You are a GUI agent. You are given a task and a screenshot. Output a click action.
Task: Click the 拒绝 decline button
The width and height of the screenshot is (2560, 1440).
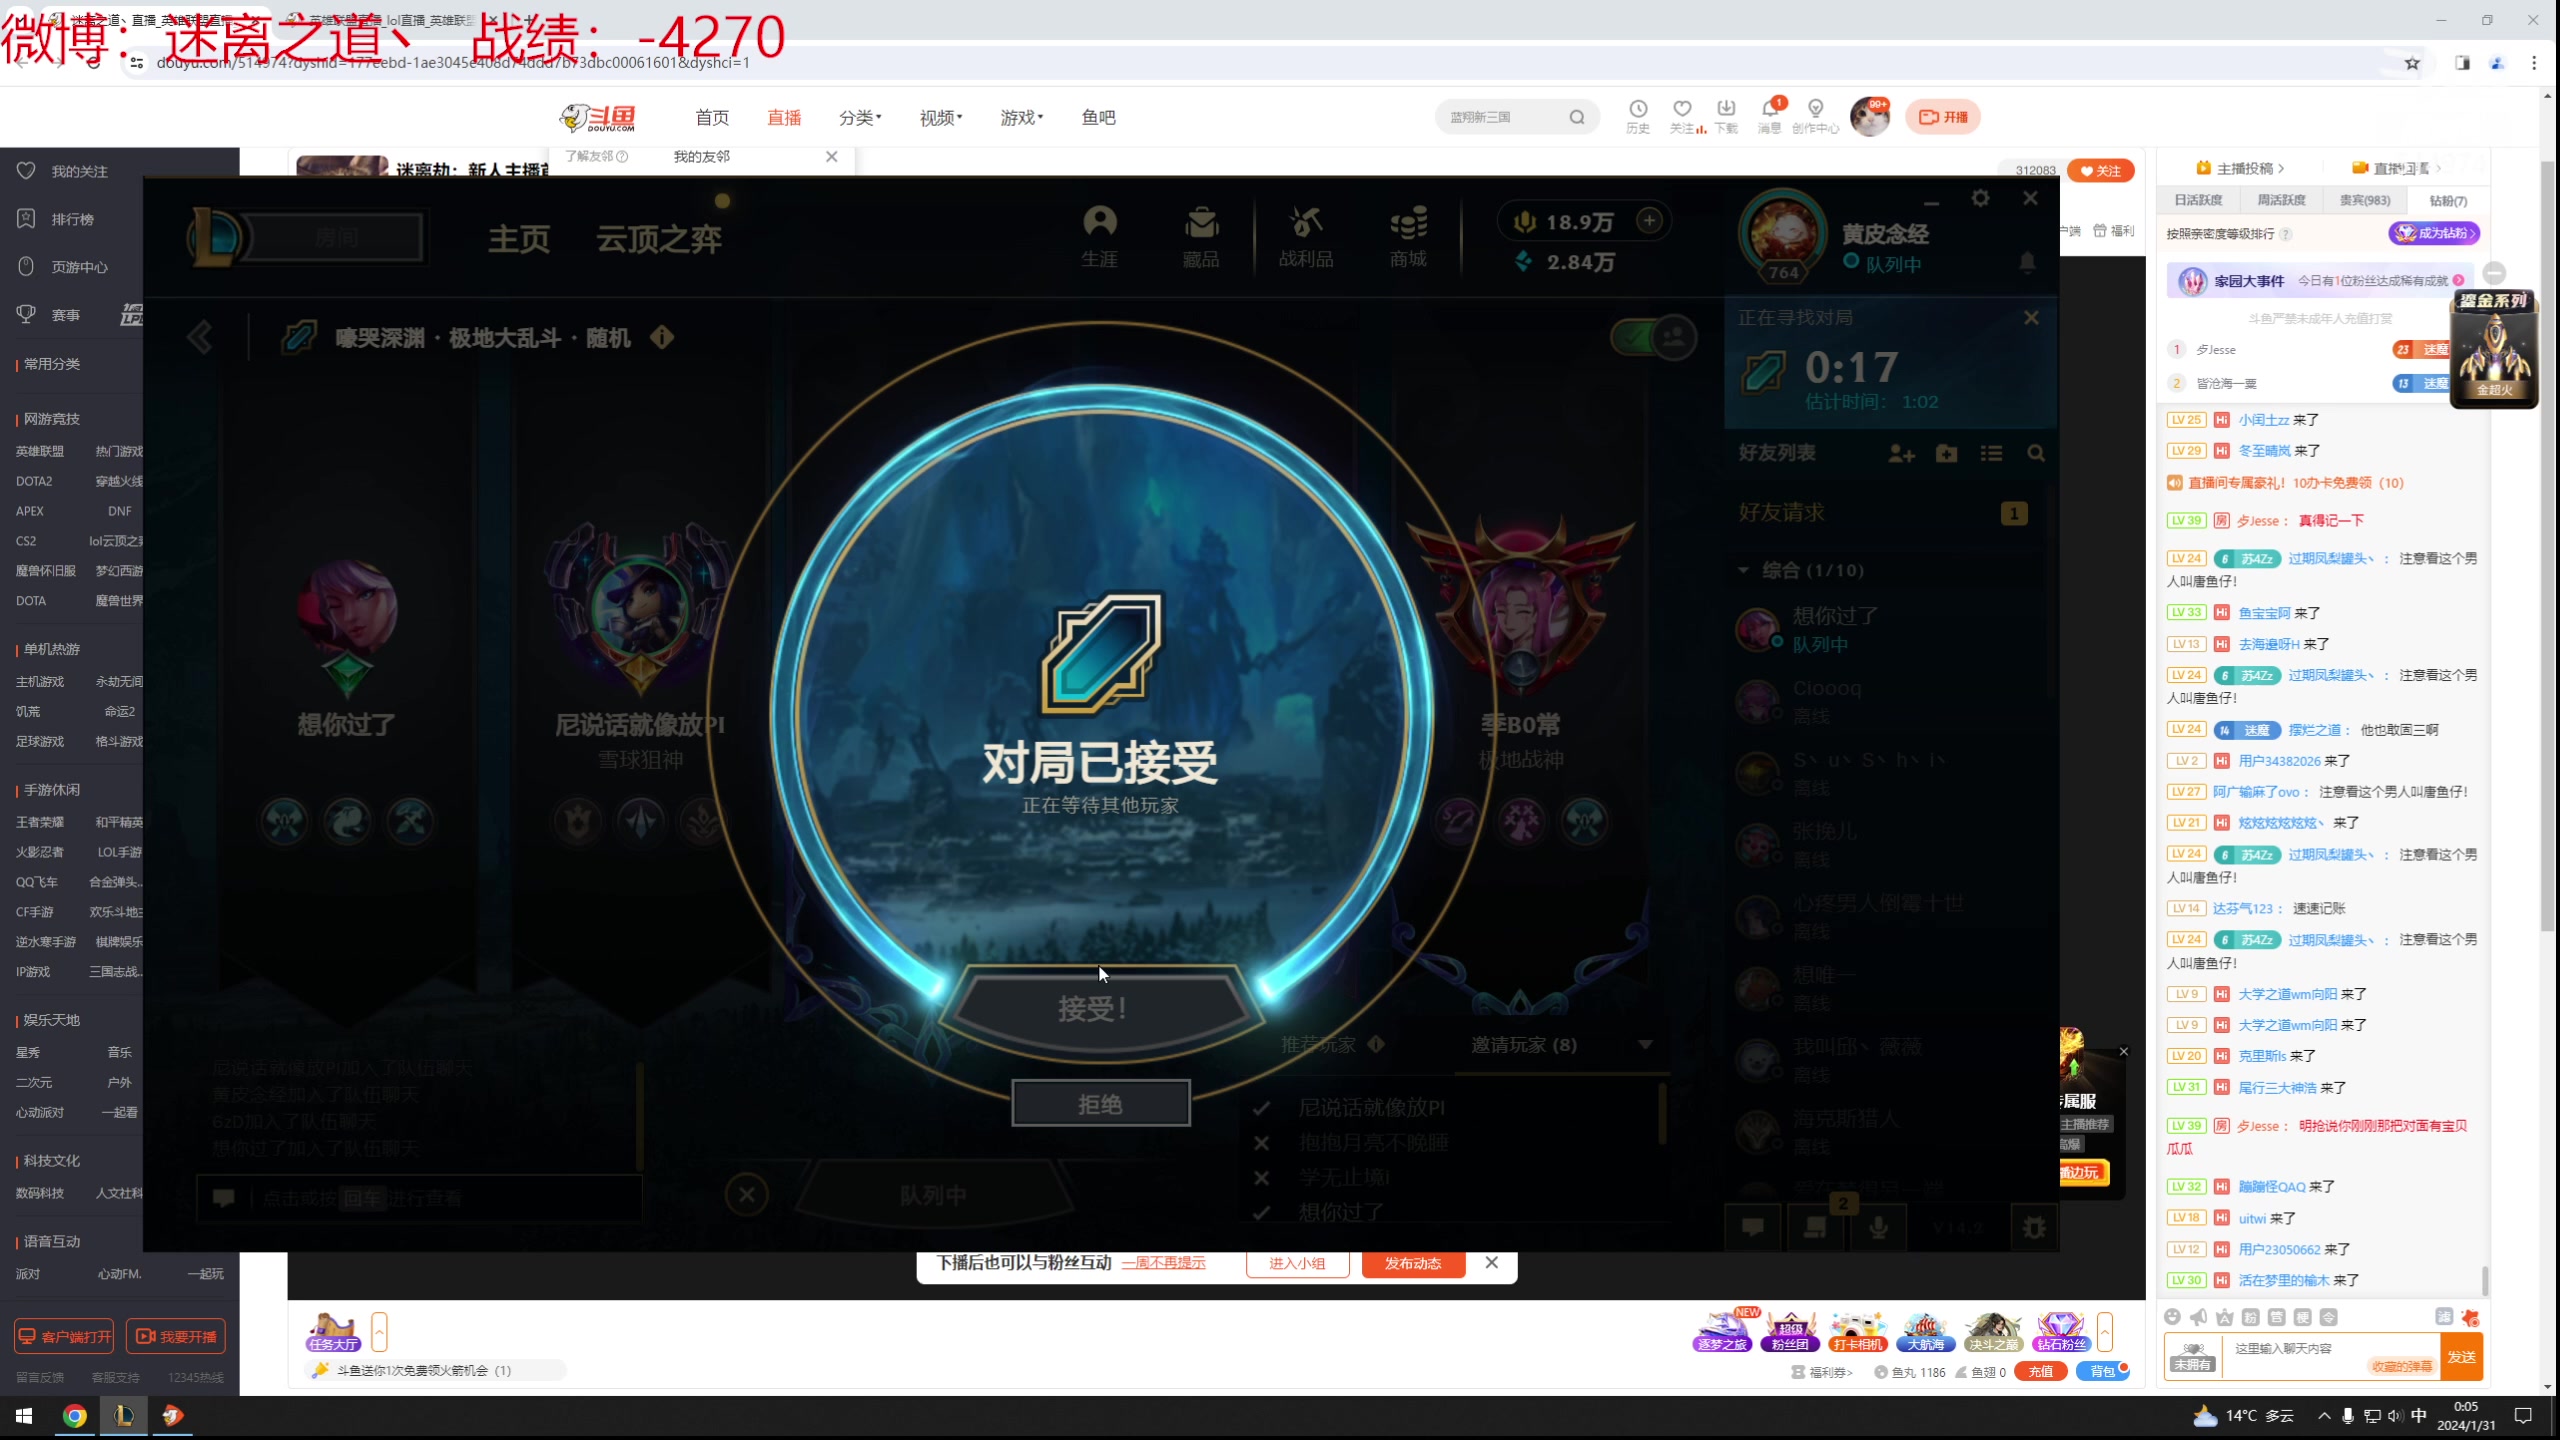click(x=1100, y=1104)
